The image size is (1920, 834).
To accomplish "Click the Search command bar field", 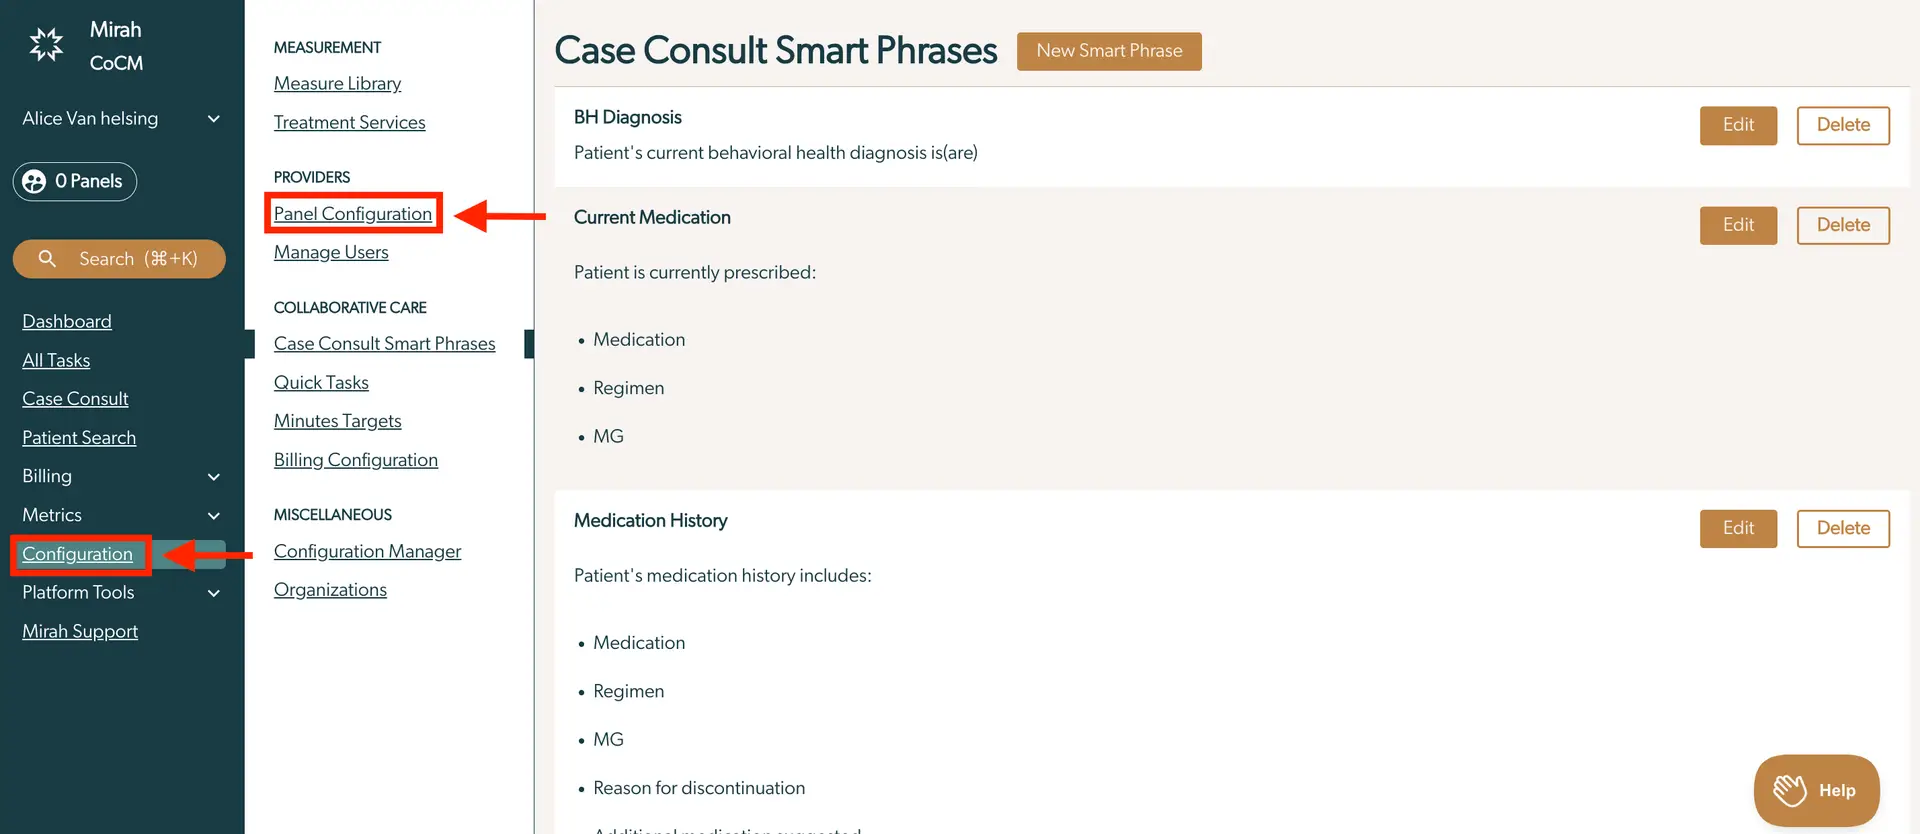I will pos(119,258).
